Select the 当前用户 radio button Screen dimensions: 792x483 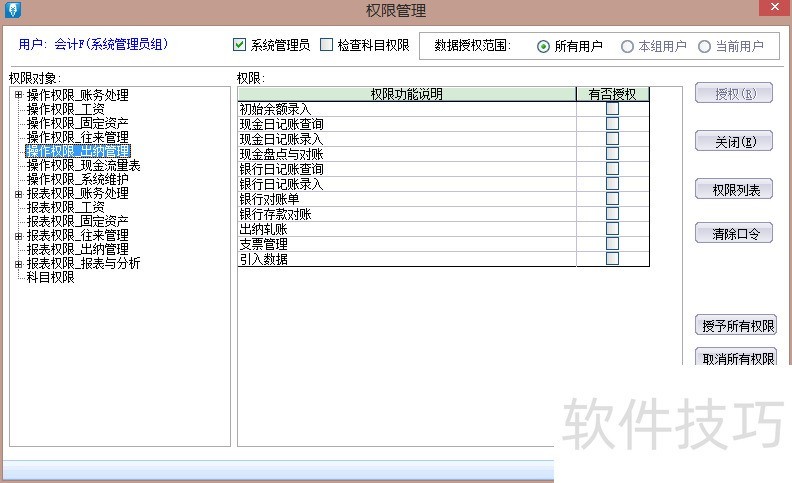point(704,46)
